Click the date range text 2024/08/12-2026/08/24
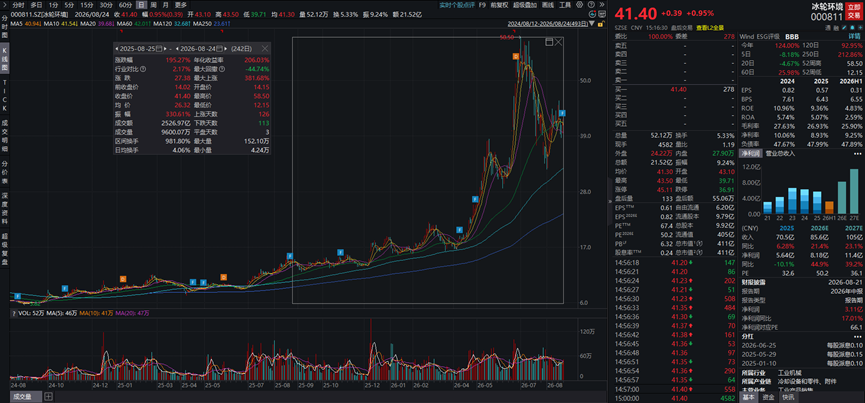 point(547,24)
